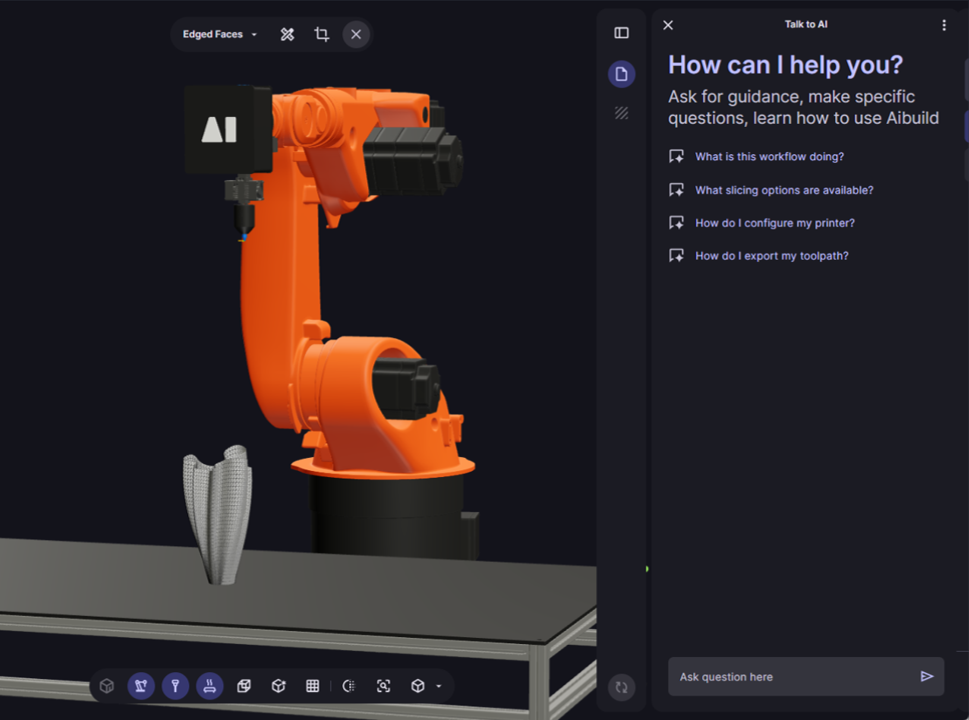
Task: Open the Edged Faces display mode dropdown
Action: pos(219,34)
